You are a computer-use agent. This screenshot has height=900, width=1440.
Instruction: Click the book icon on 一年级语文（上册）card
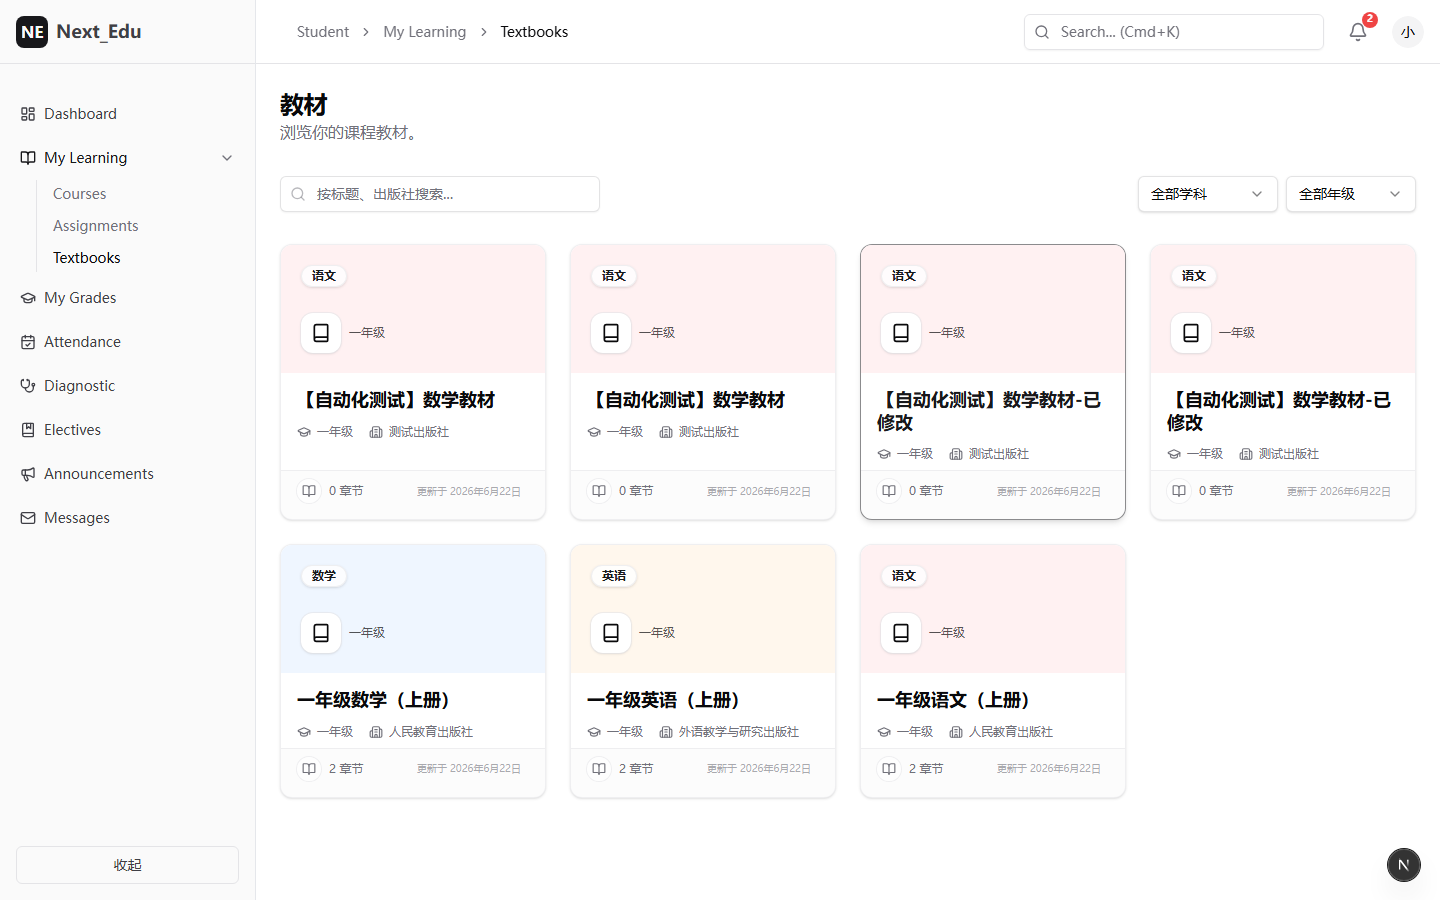901,633
